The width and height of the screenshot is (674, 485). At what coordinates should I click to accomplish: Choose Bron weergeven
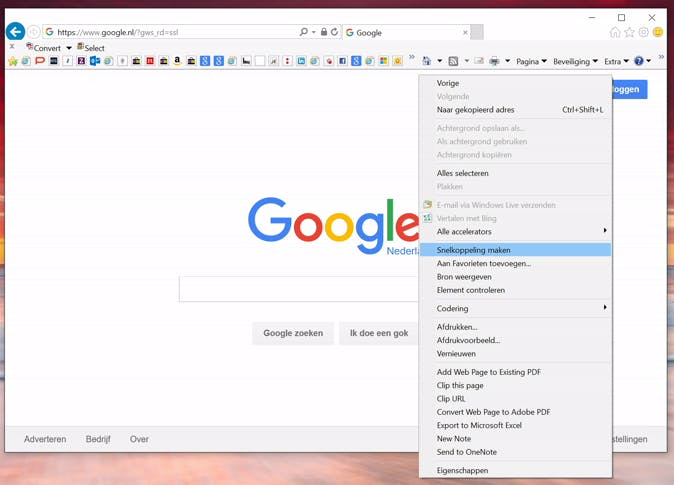click(515, 277)
